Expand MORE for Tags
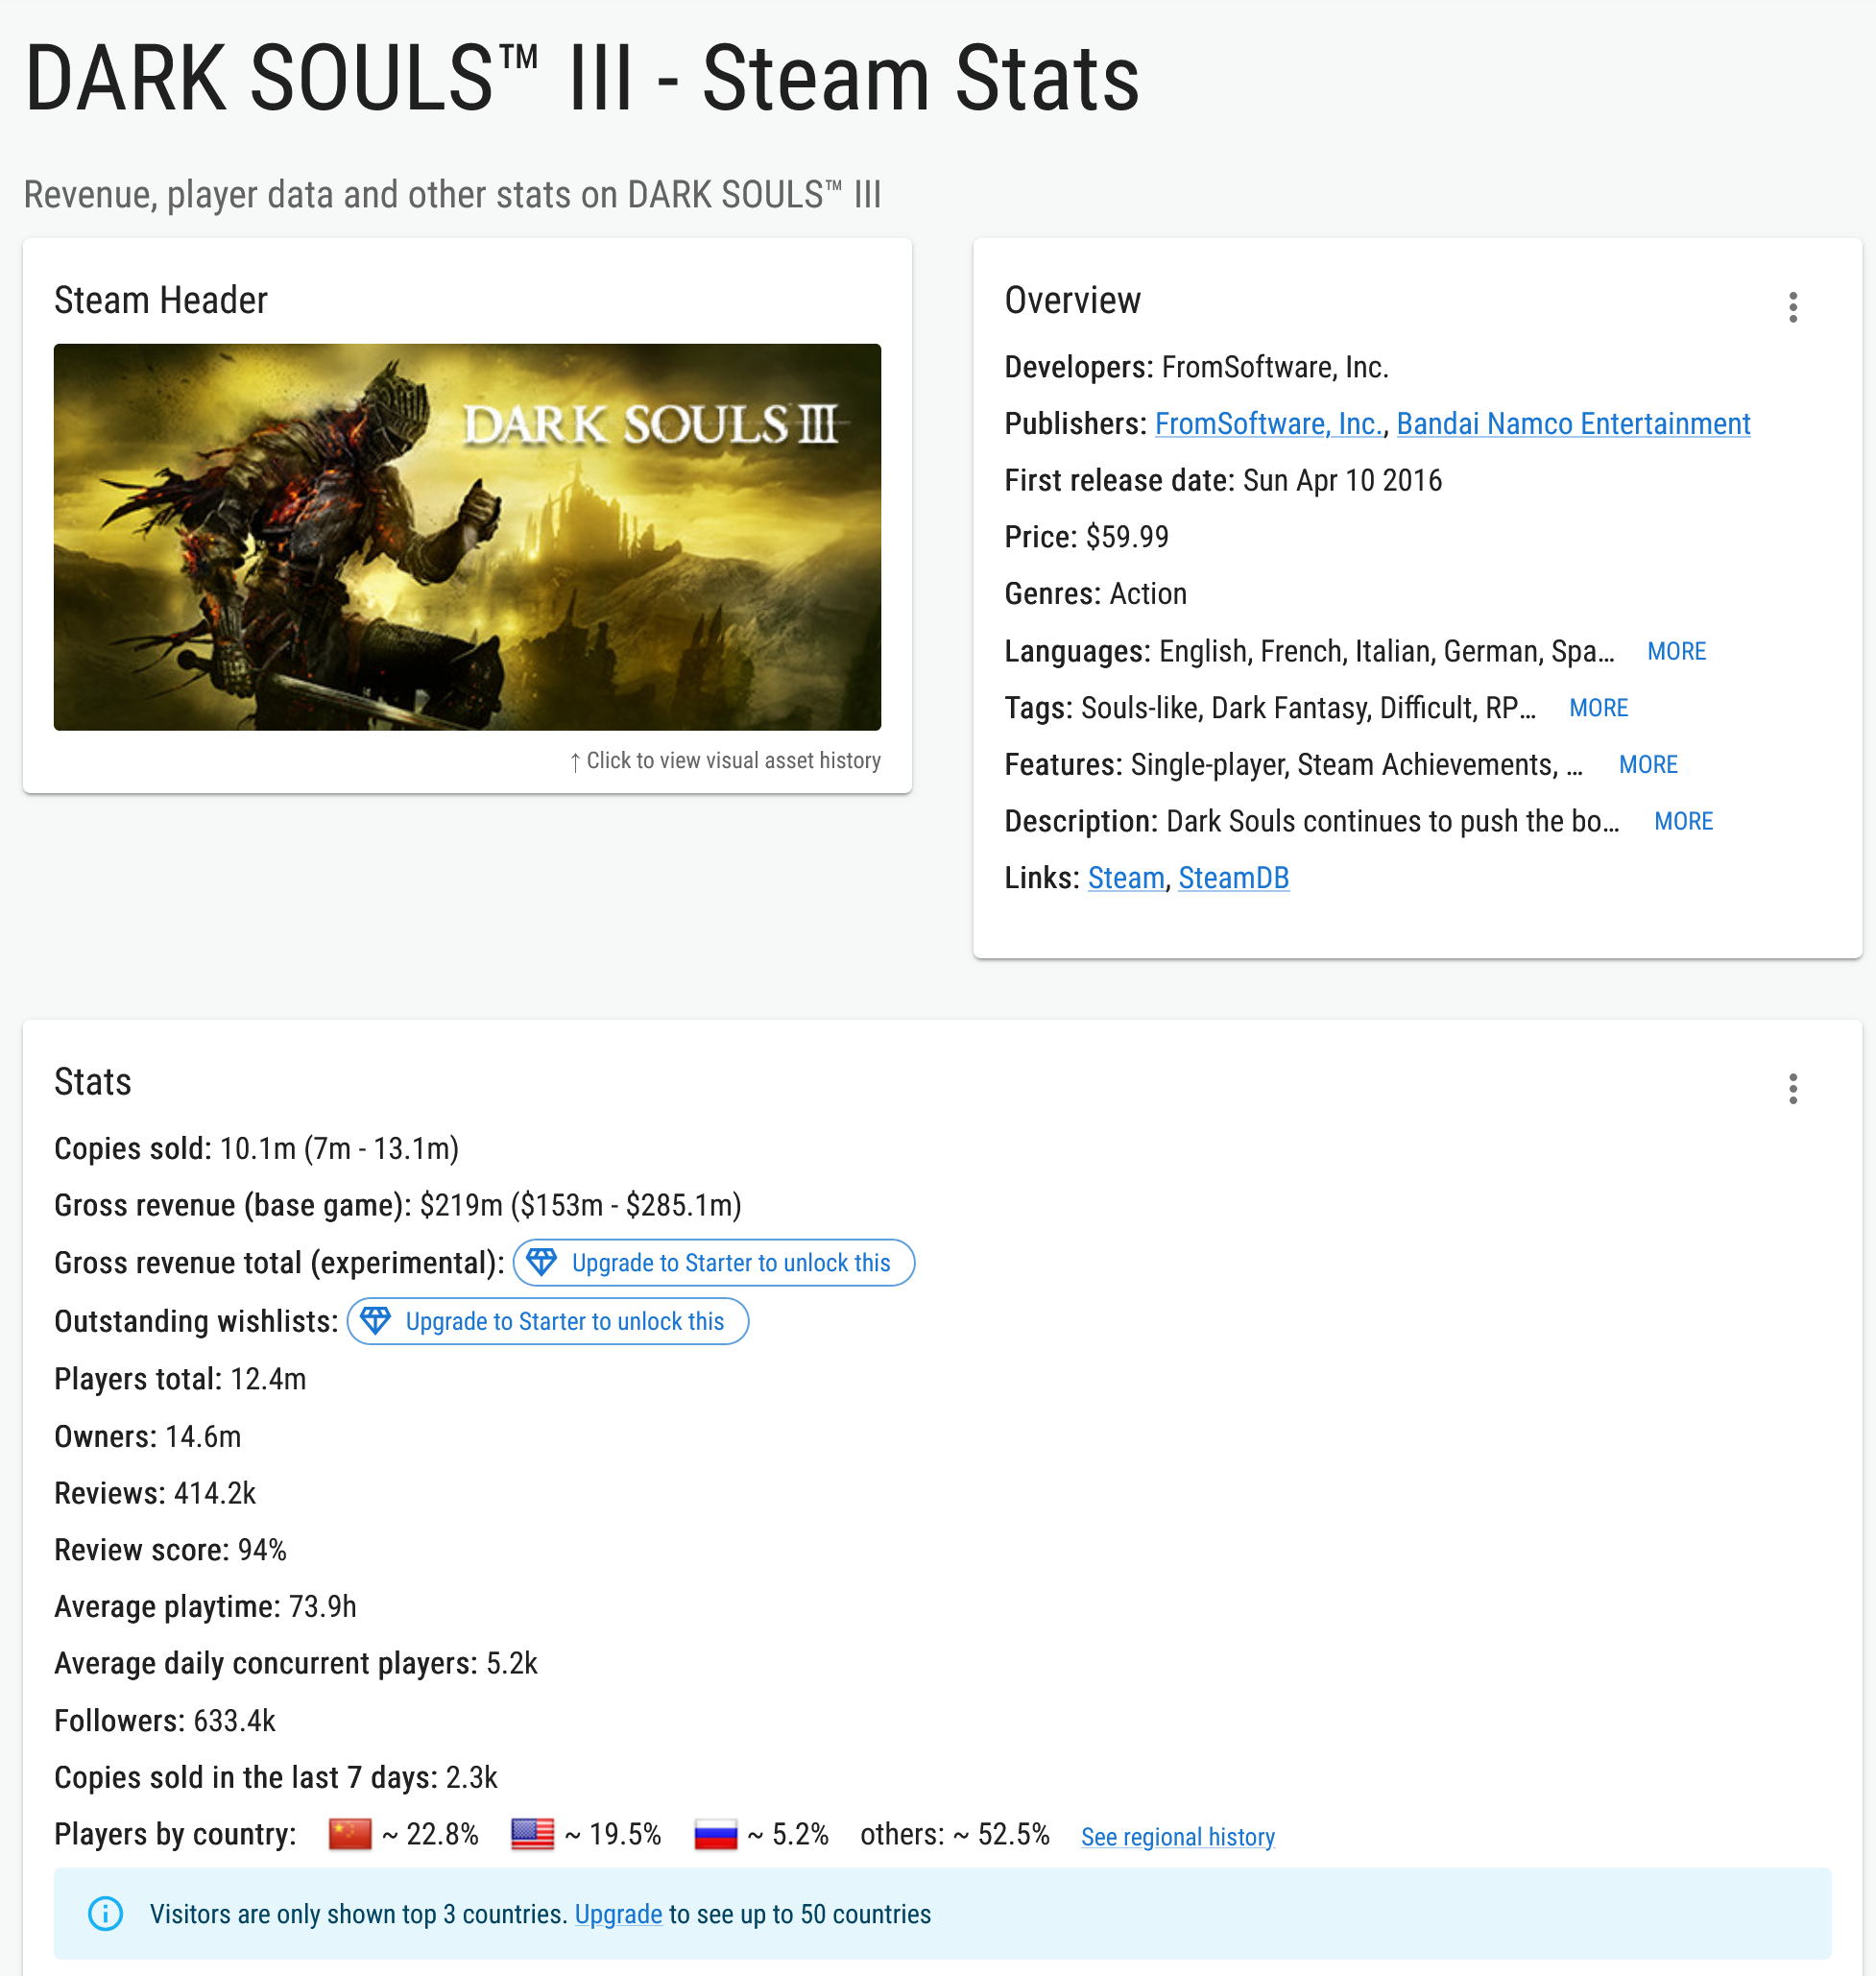Viewport: 1876px width, 1976px height. click(1598, 708)
